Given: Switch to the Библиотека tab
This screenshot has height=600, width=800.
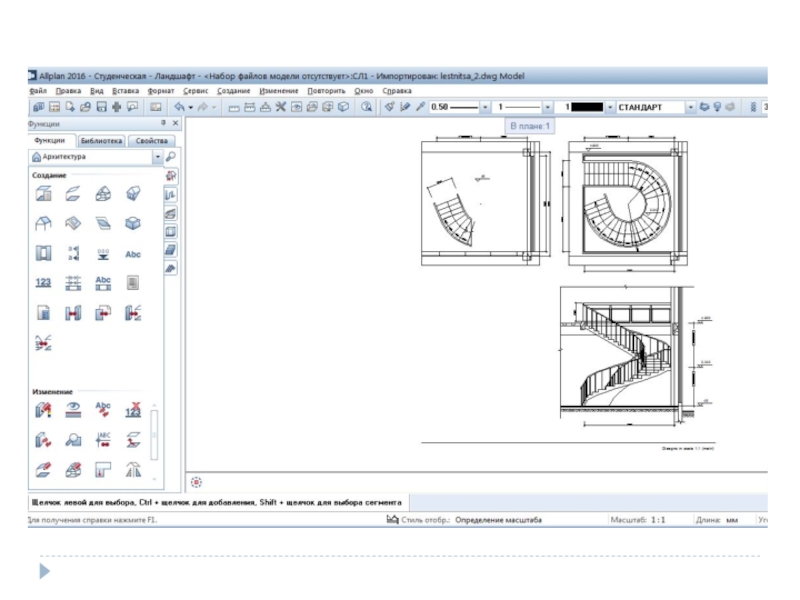Looking at the screenshot, I should [102, 141].
